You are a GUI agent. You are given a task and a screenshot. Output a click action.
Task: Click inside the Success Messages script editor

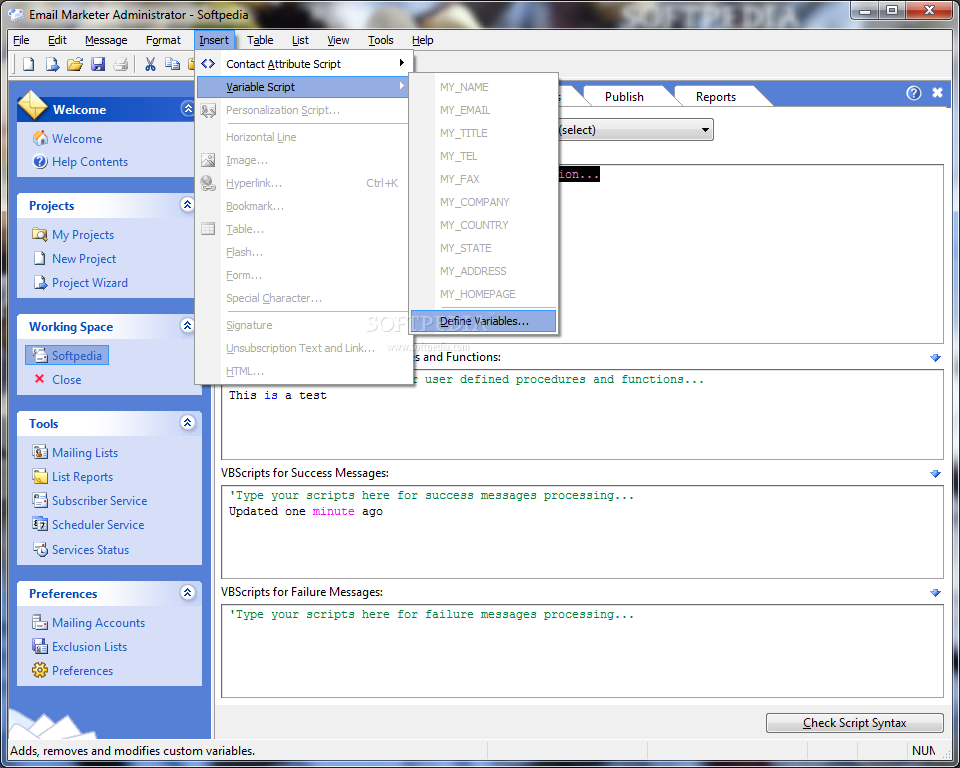pos(582,532)
